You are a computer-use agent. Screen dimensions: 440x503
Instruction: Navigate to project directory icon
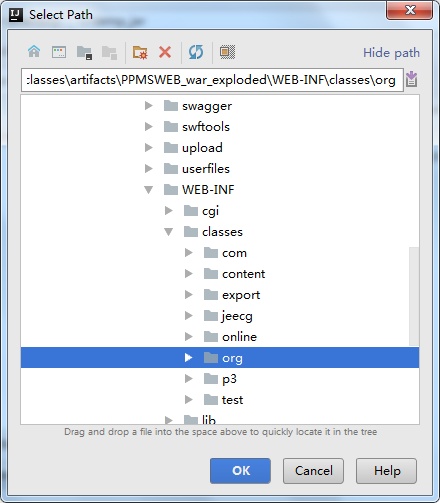click(84, 52)
